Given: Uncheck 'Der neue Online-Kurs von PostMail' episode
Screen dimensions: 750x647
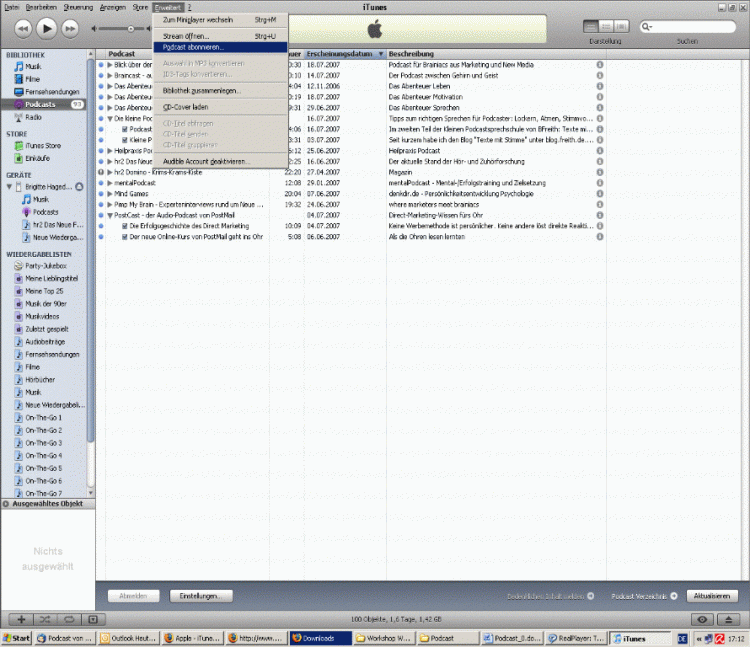Looking at the screenshot, I should tap(124, 237).
